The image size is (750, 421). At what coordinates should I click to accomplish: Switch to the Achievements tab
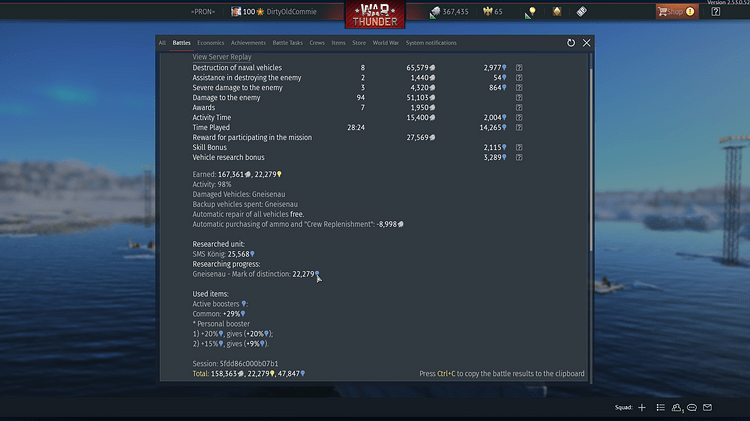coord(248,43)
